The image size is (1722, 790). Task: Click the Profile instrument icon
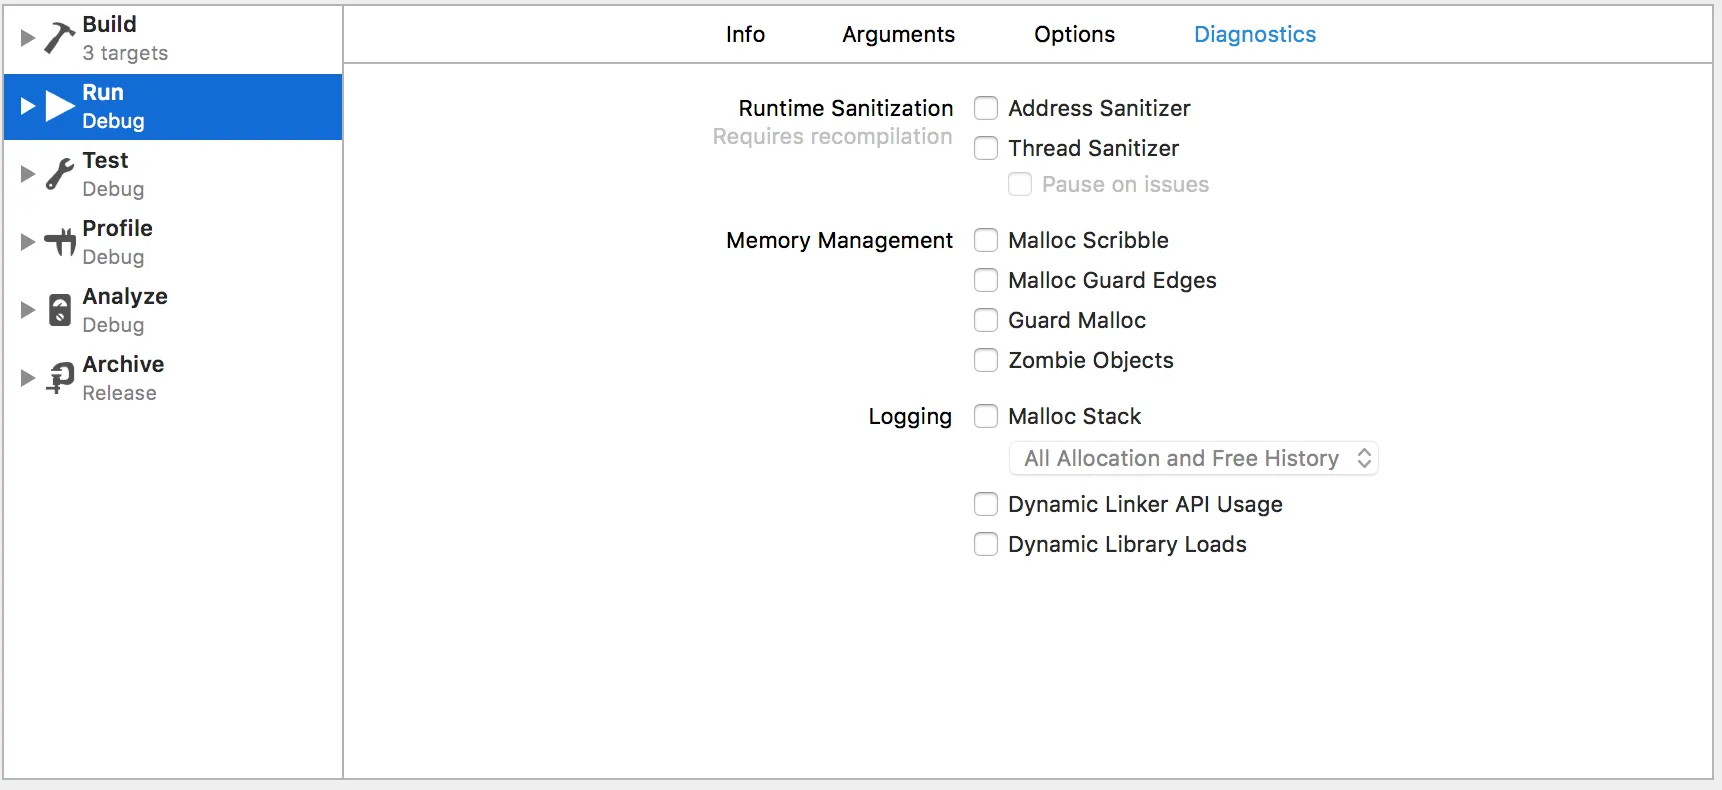tap(60, 242)
